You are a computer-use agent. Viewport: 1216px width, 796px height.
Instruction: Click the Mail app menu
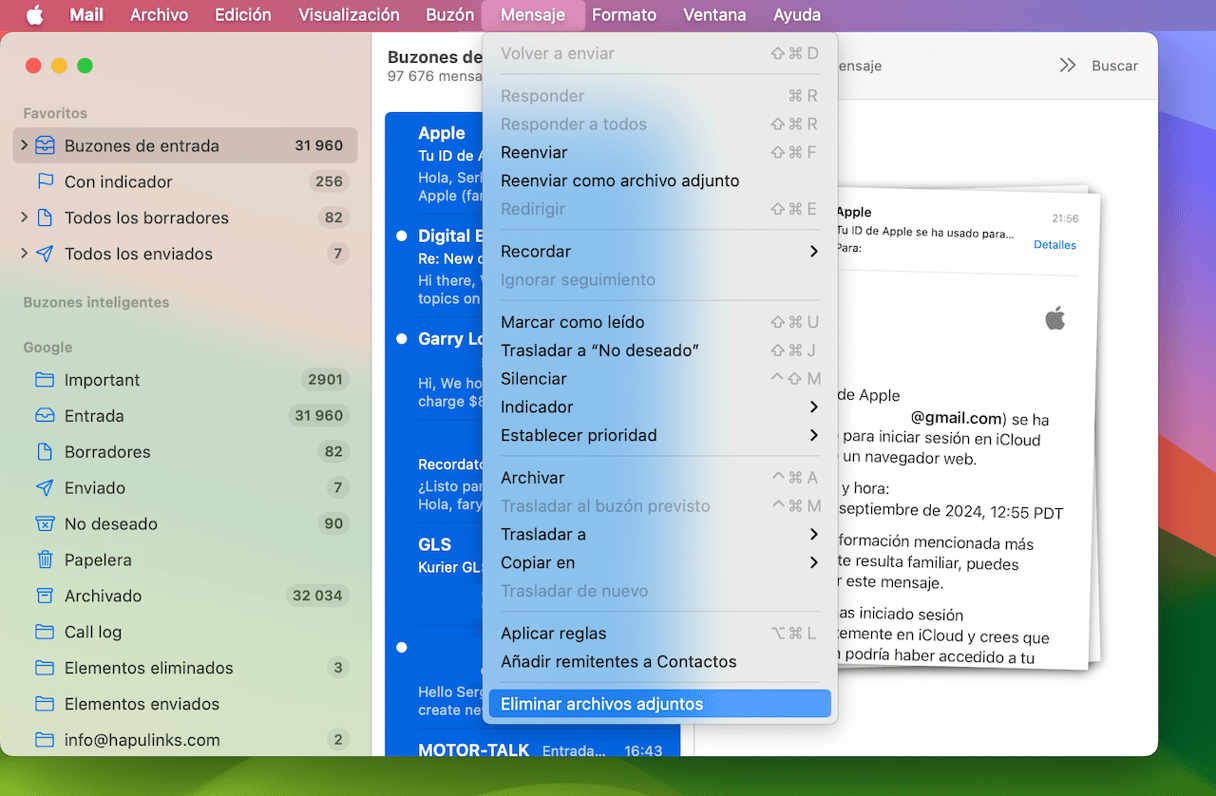(86, 15)
